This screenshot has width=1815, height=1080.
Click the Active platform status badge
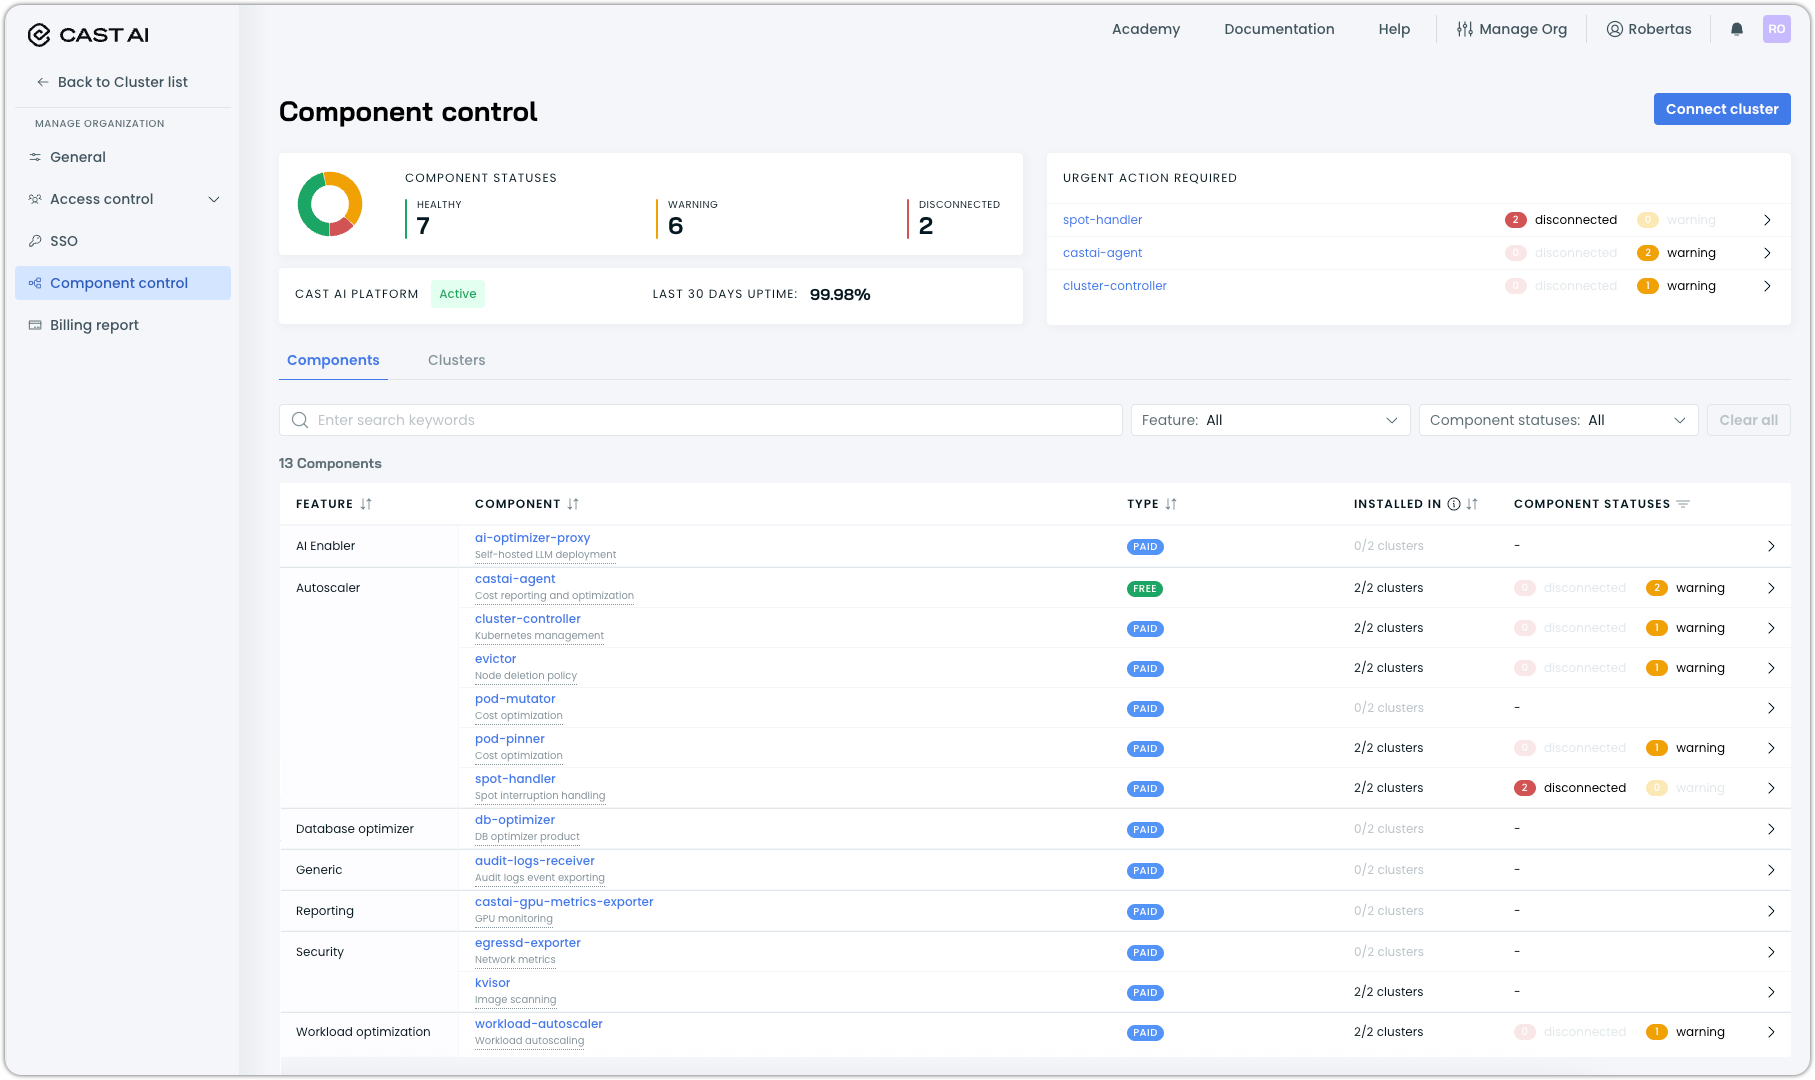[458, 294]
